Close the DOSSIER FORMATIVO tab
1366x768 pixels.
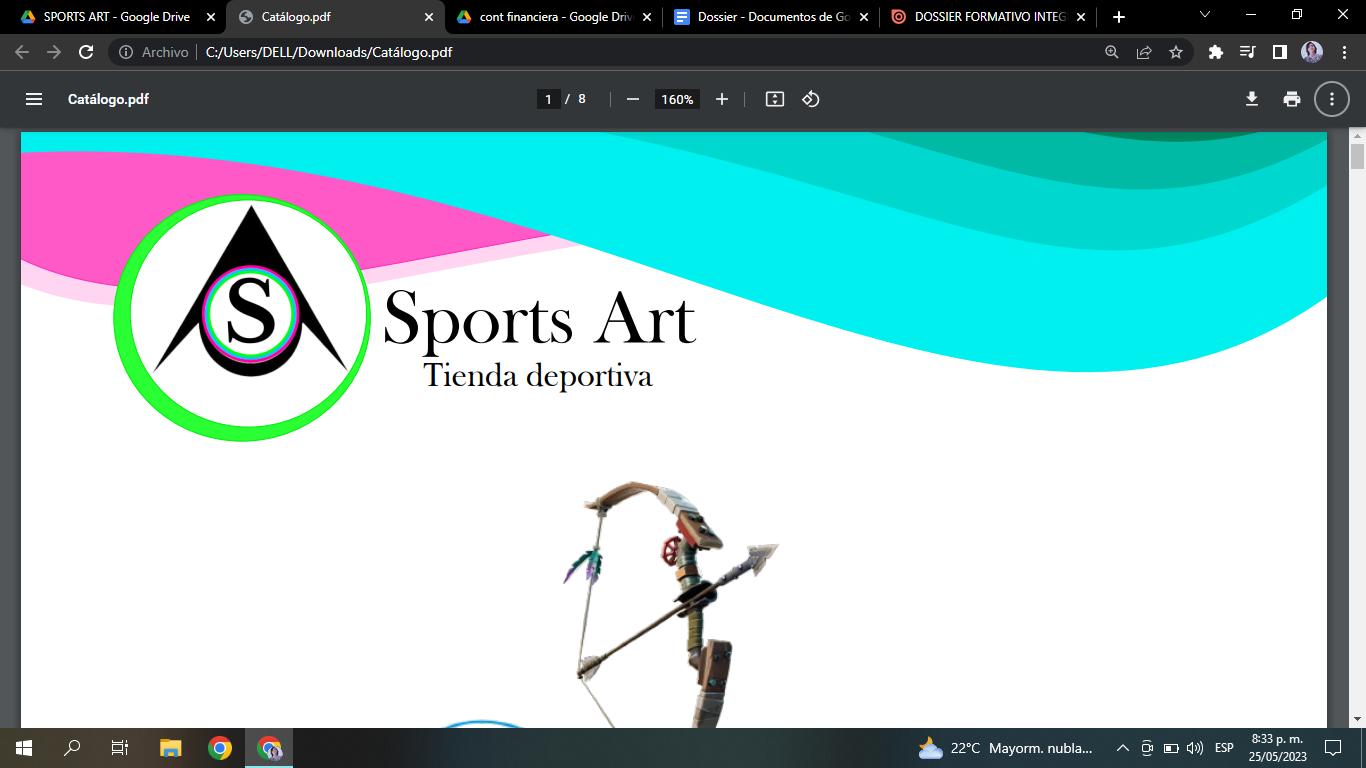1081,17
